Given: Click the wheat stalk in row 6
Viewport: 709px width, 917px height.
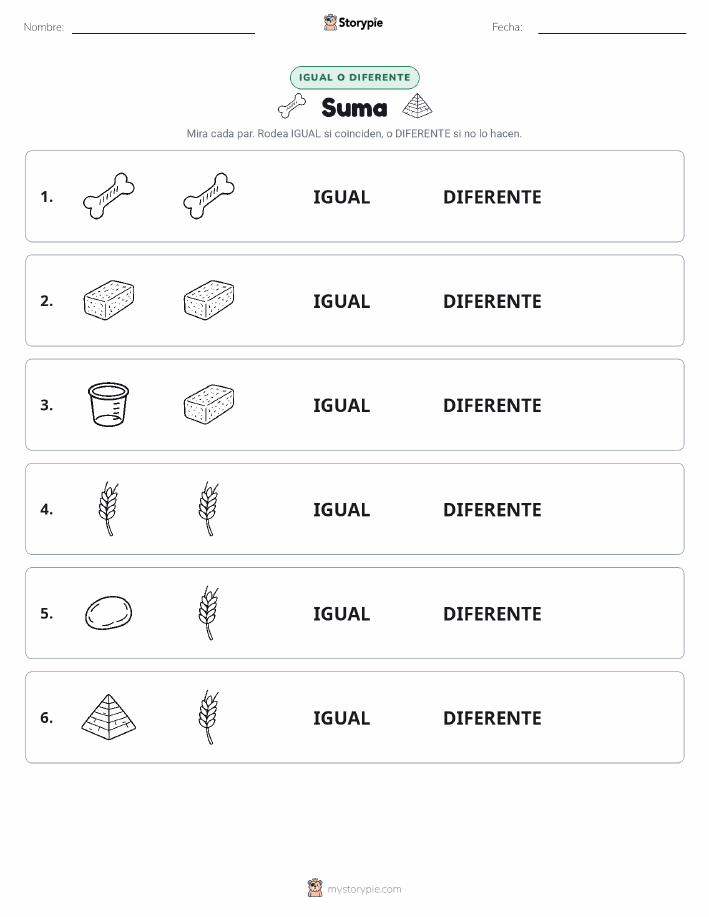Looking at the screenshot, I should point(209,717).
